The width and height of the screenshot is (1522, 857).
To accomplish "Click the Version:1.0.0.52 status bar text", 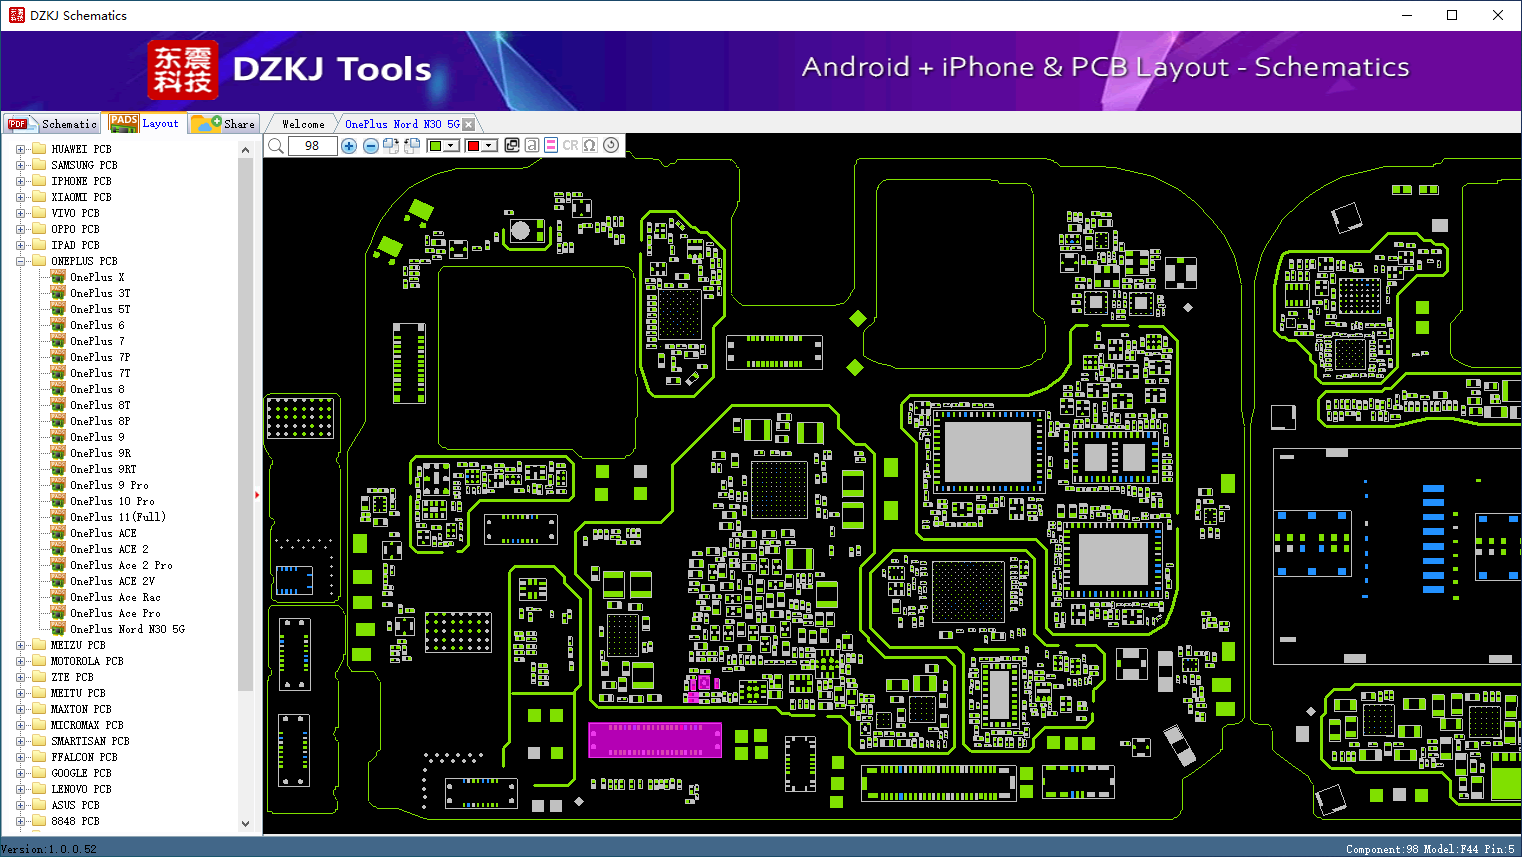I will (49, 849).
